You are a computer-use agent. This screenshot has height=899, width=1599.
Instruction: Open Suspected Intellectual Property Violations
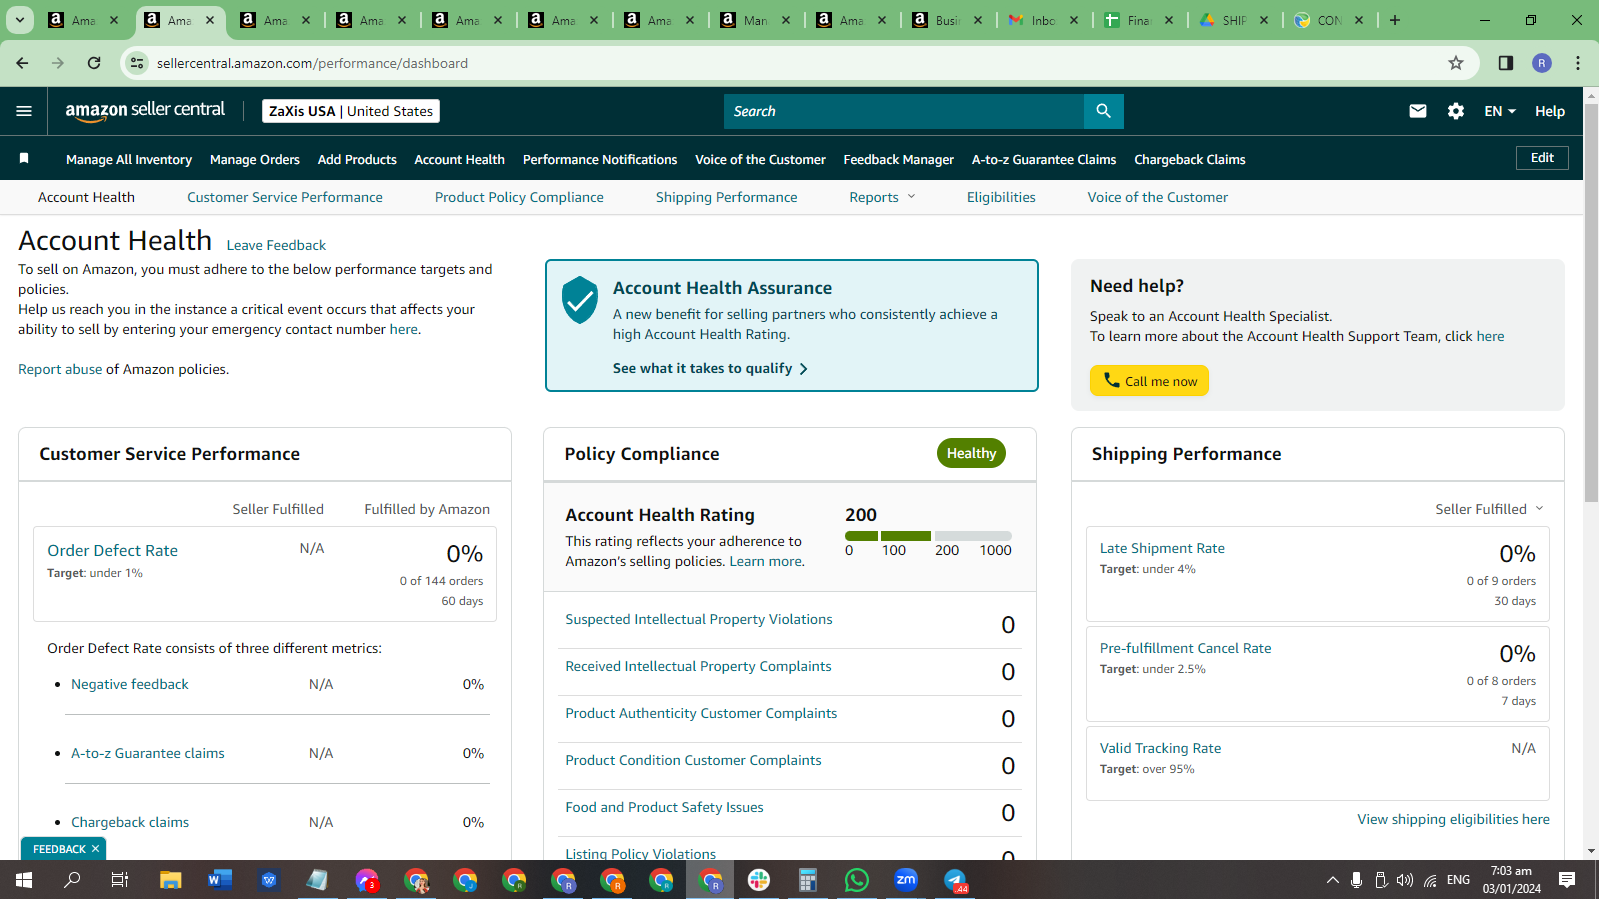(699, 619)
